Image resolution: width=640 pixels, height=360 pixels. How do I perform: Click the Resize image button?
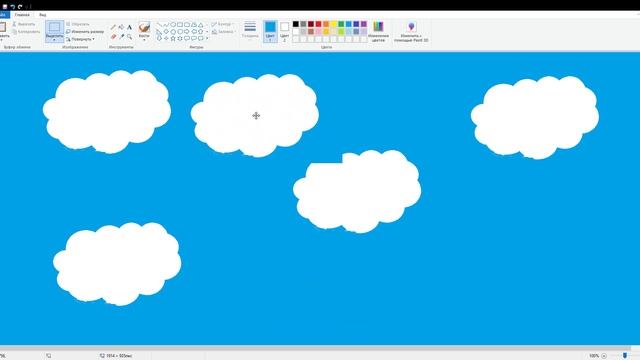point(85,31)
